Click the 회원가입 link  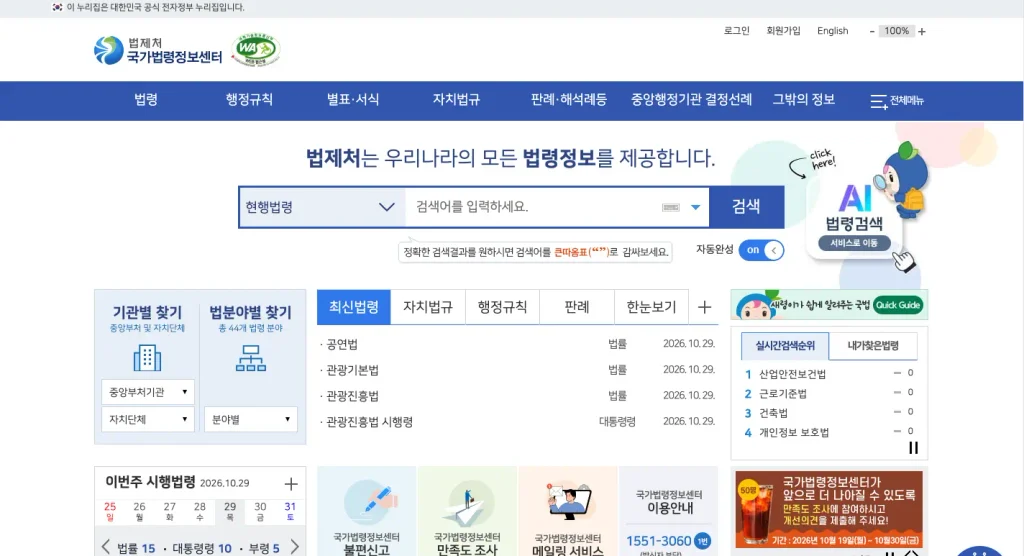tap(783, 31)
